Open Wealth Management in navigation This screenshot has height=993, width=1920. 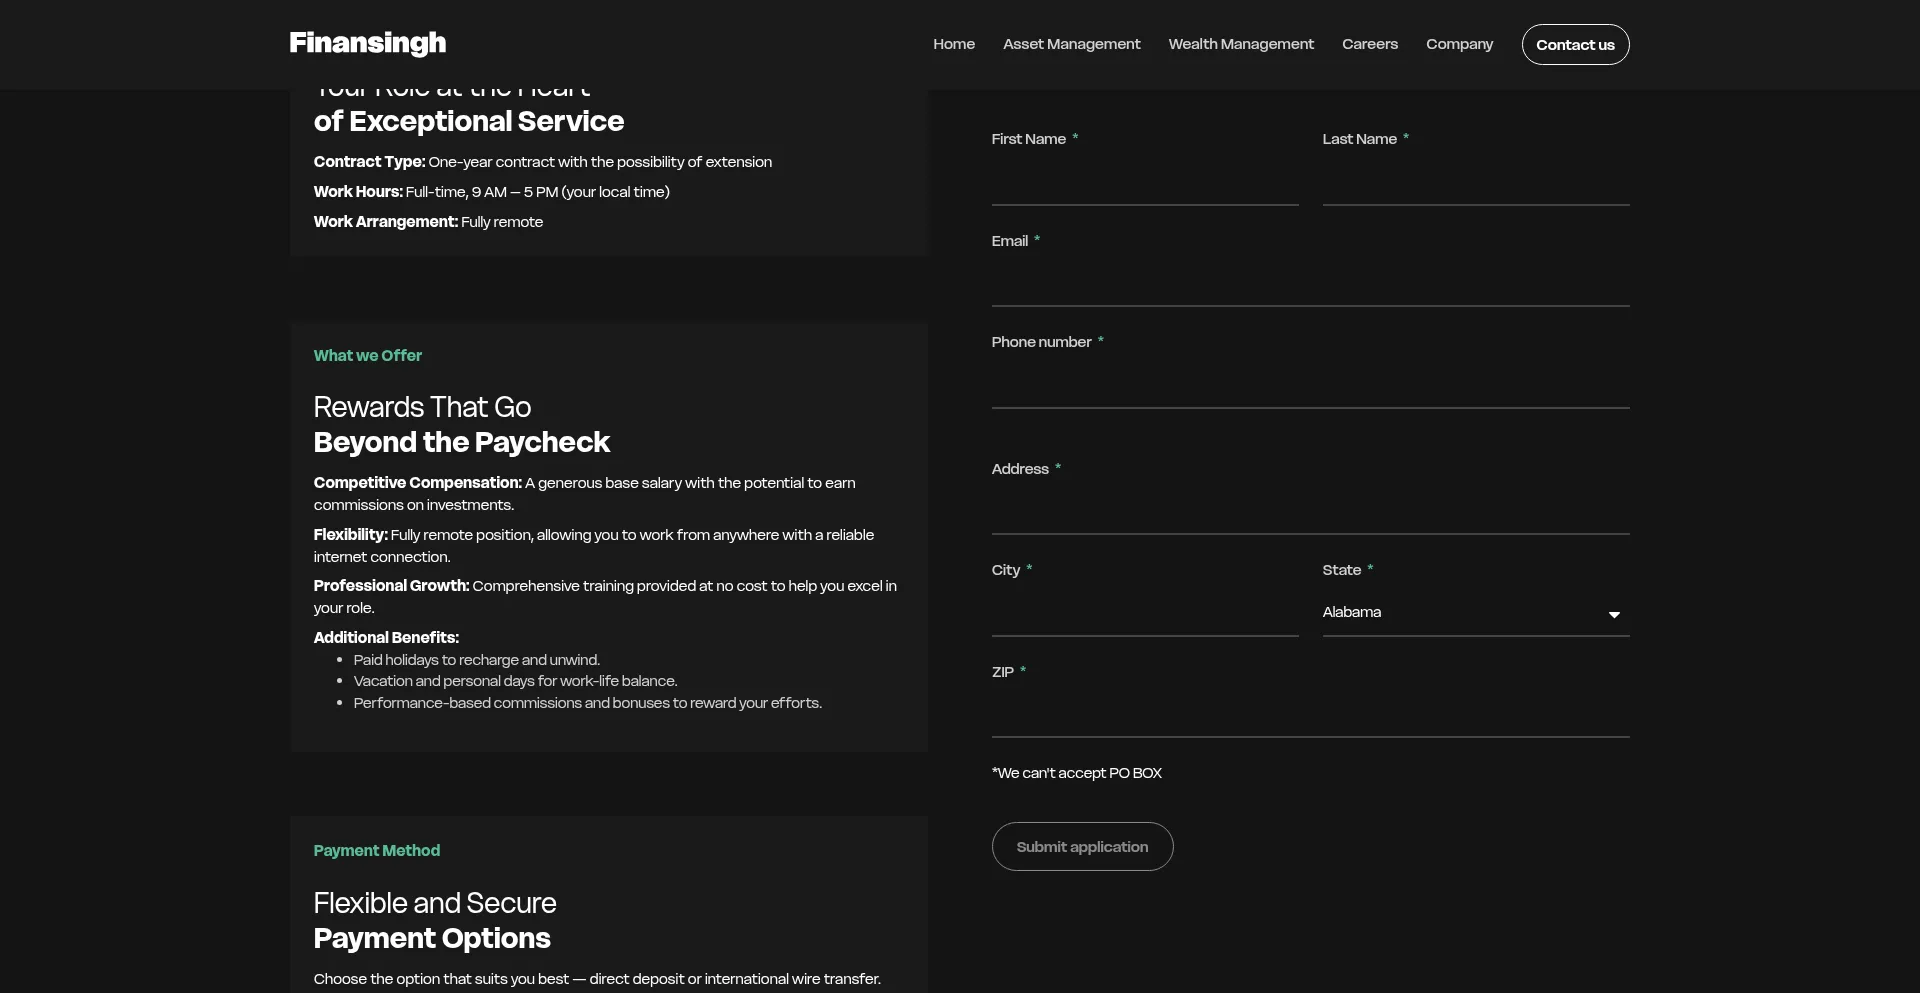pos(1240,44)
